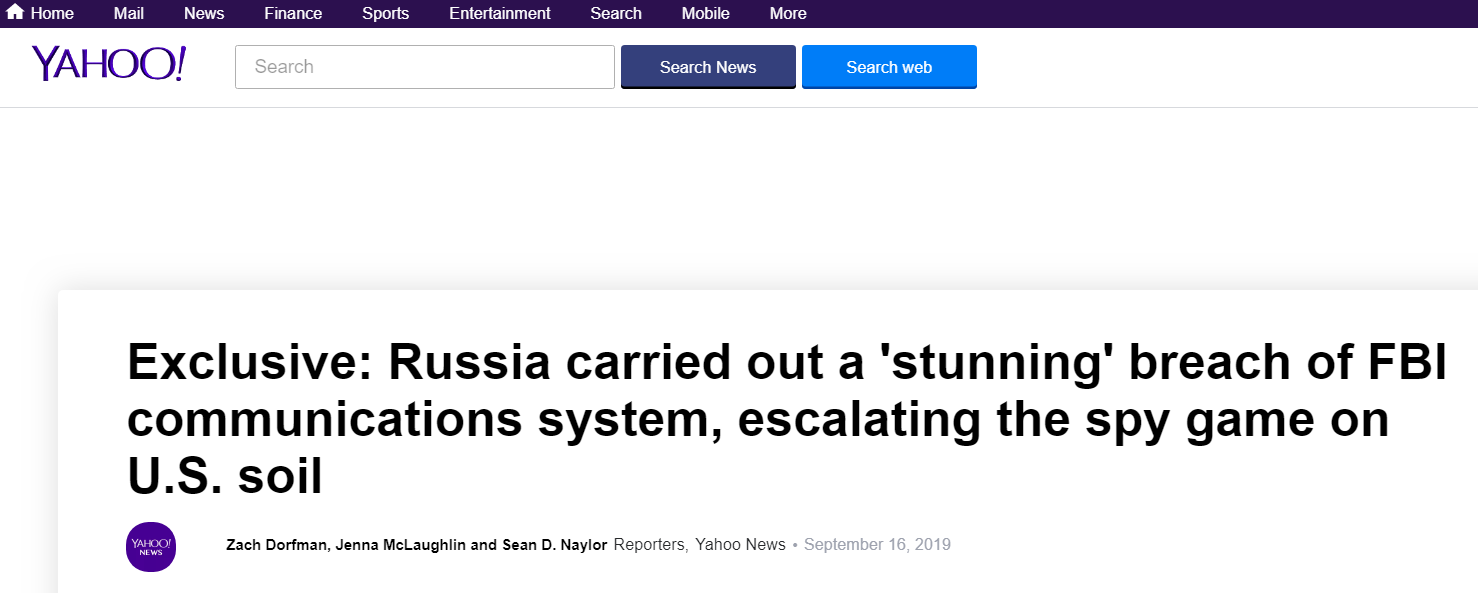The height and width of the screenshot is (593, 1478).
Task: Click the Search News button
Action: [x=708, y=66]
